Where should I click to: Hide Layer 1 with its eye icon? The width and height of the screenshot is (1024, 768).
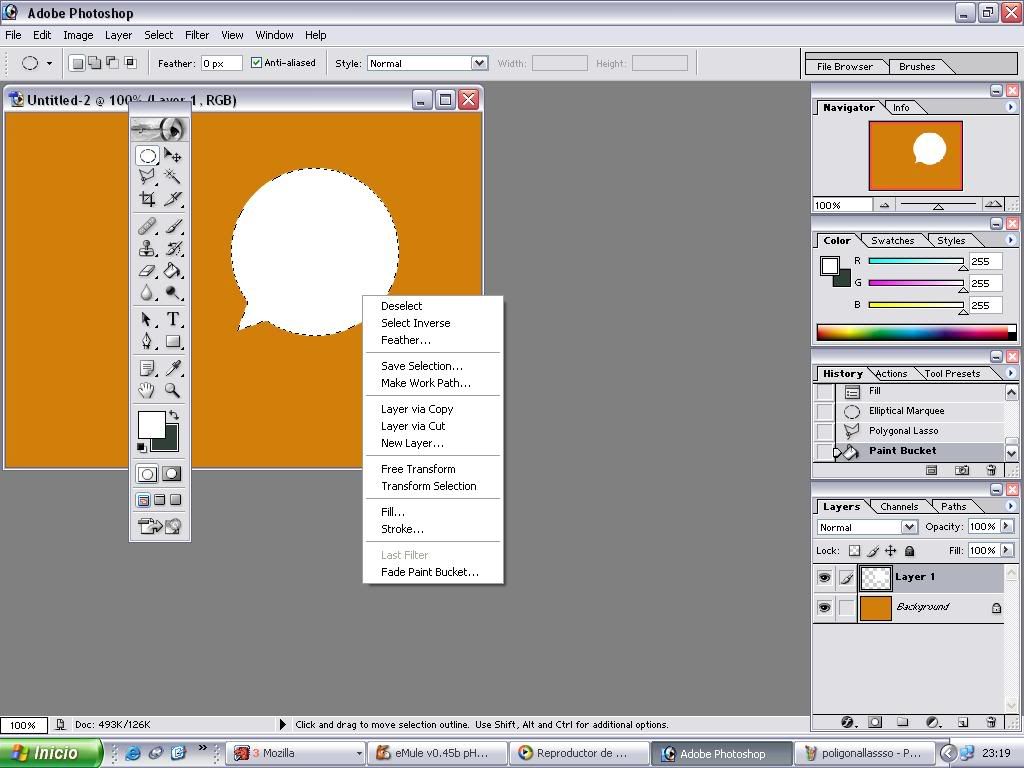click(x=824, y=578)
